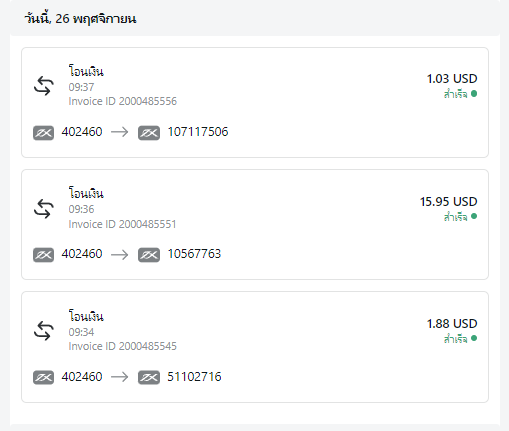The width and height of the screenshot is (509, 431).
Task: Click the 09:37 โอนเงิน title
Action: (86, 71)
